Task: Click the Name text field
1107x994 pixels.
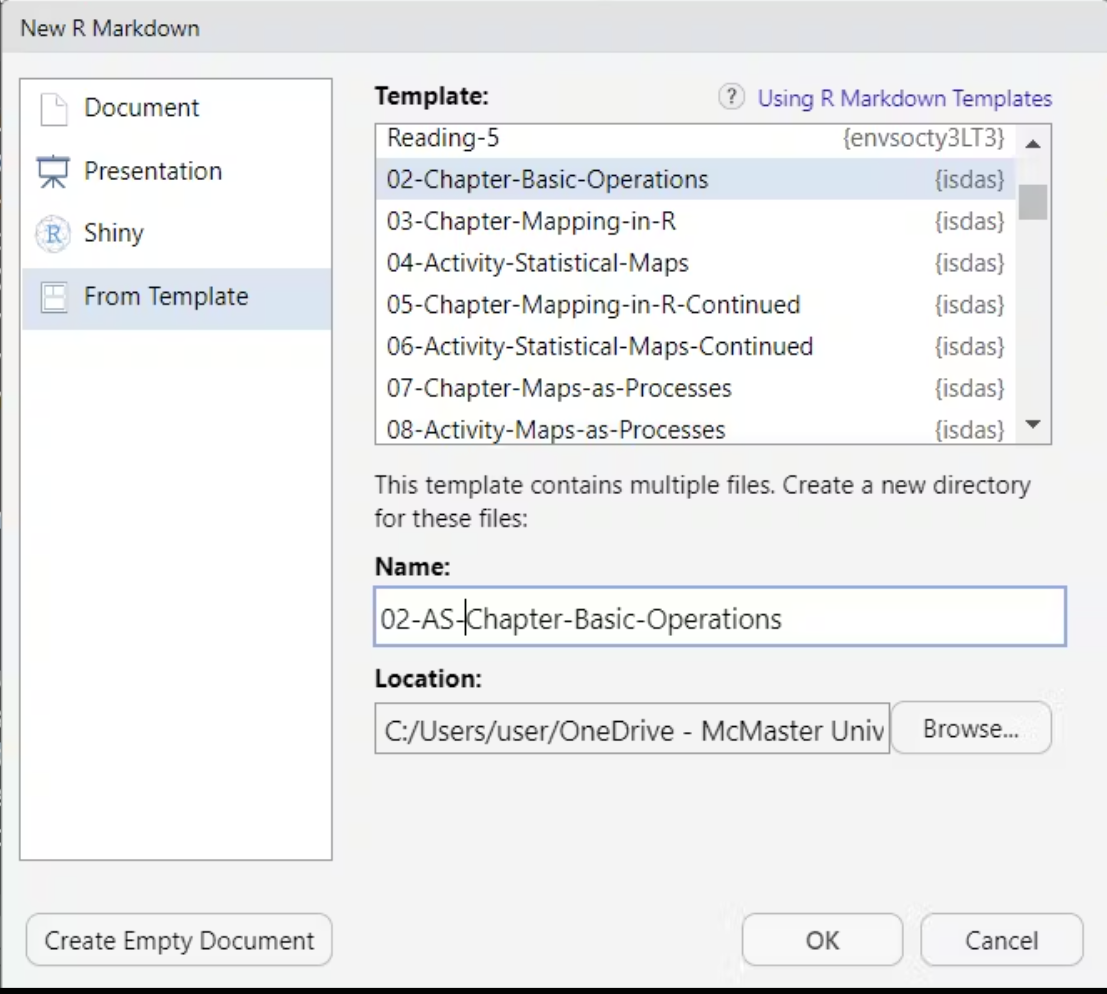Action: [719, 618]
